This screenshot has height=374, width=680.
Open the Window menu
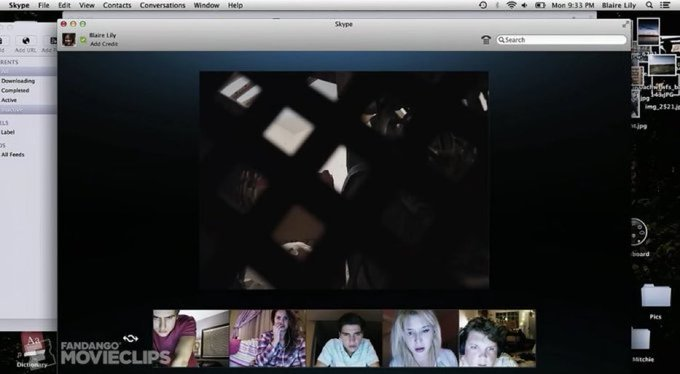[206, 5]
